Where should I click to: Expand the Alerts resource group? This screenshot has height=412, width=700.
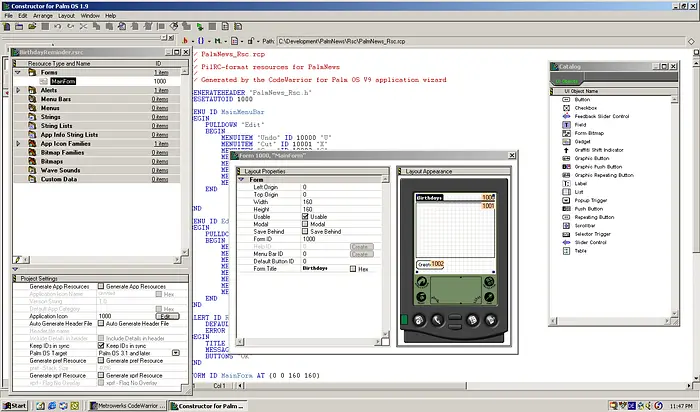pyautogui.click(x=18, y=90)
